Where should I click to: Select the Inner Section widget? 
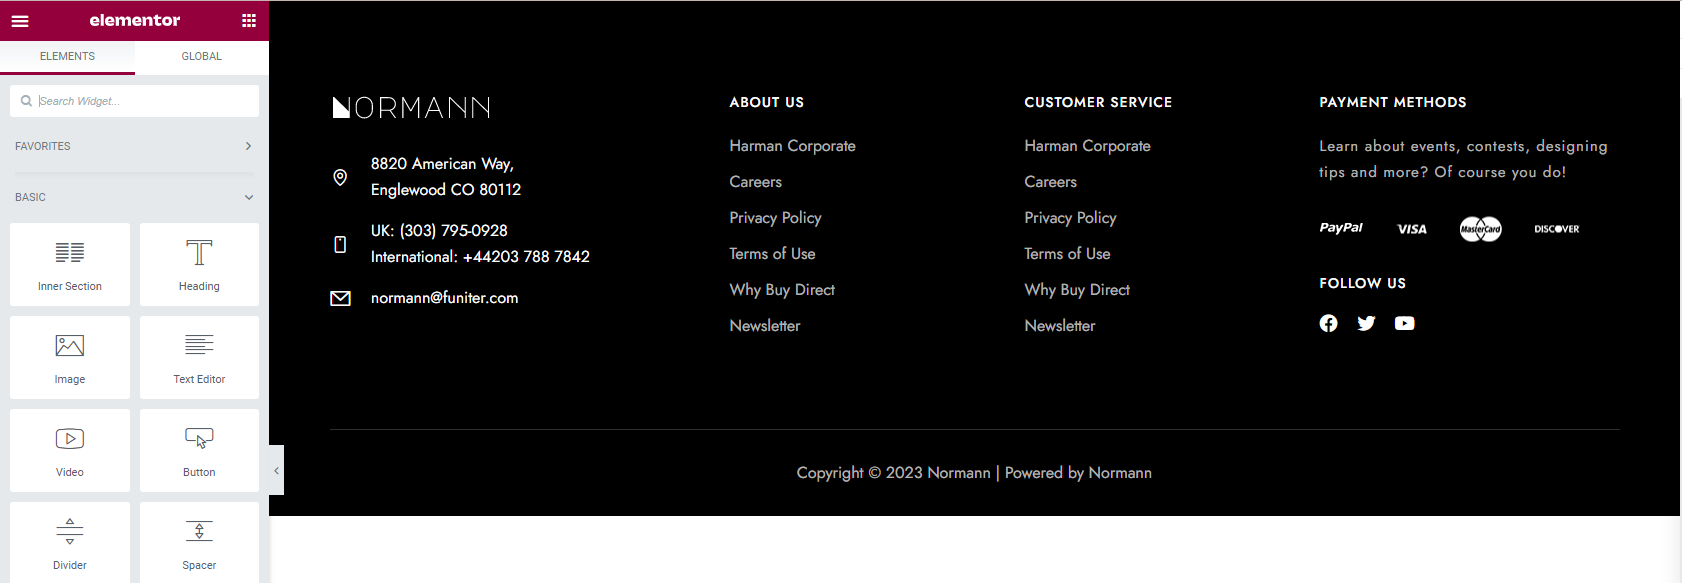click(x=70, y=264)
